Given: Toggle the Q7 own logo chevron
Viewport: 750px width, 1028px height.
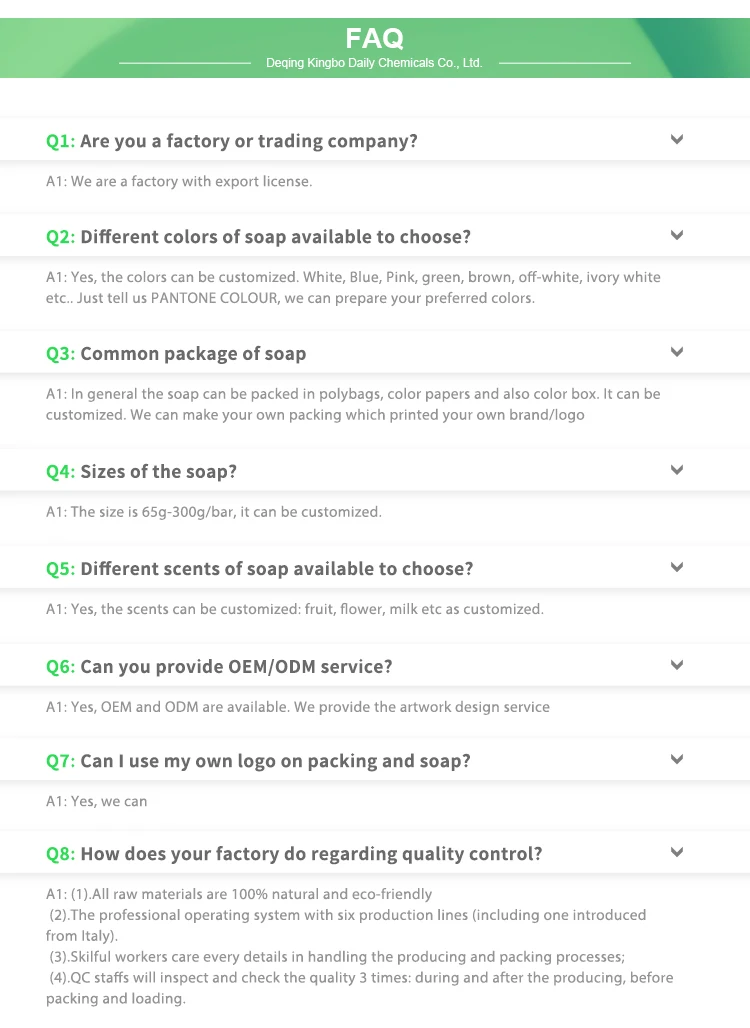Looking at the screenshot, I should tap(677, 760).
